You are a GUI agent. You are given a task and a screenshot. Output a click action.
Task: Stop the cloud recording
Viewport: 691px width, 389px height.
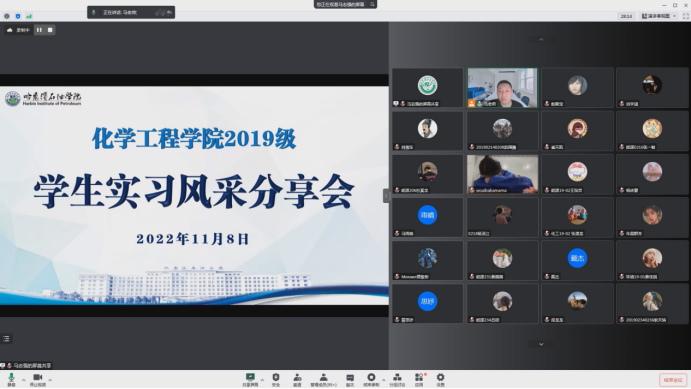pos(50,30)
